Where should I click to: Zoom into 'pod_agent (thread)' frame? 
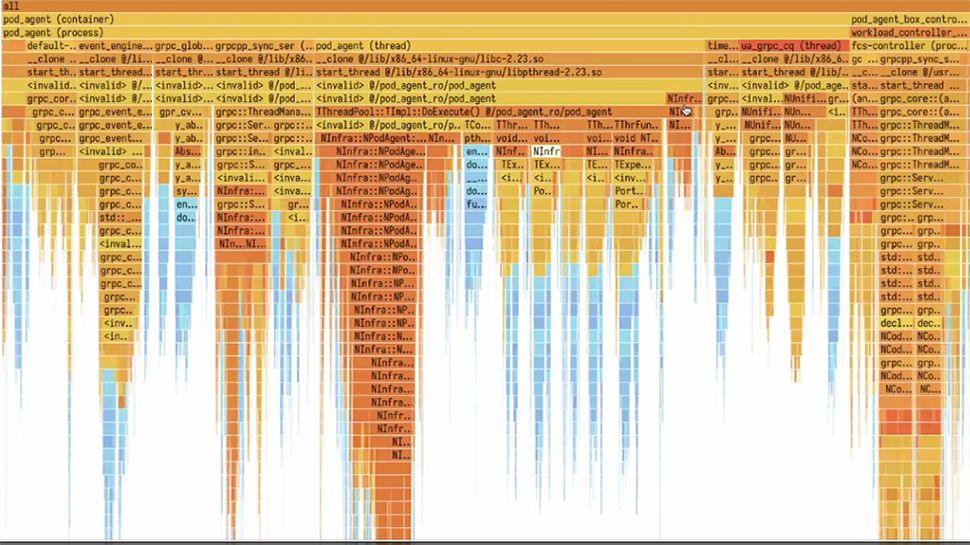click(x=510, y=46)
